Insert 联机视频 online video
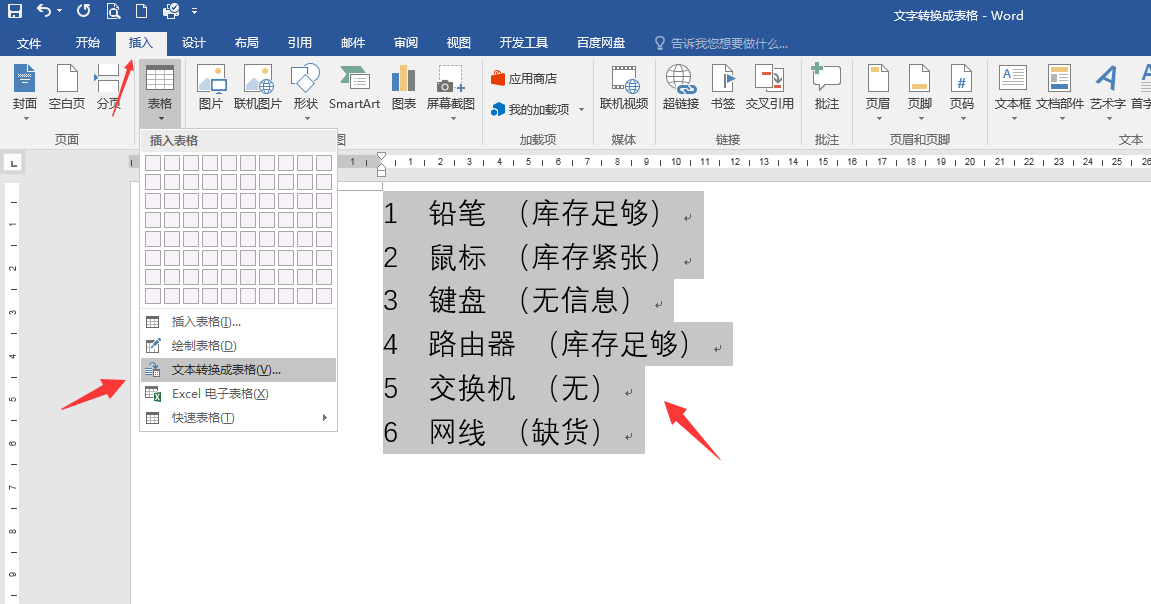The image size is (1151, 604). (x=624, y=87)
